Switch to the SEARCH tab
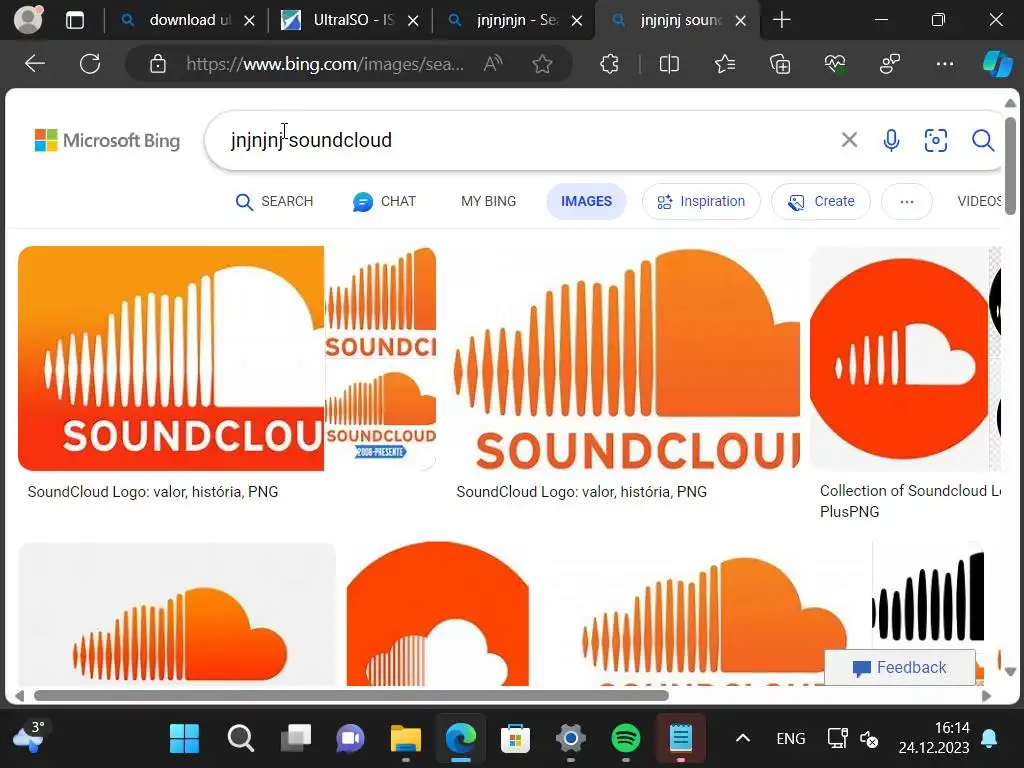This screenshot has width=1024, height=768. point(274,202)
